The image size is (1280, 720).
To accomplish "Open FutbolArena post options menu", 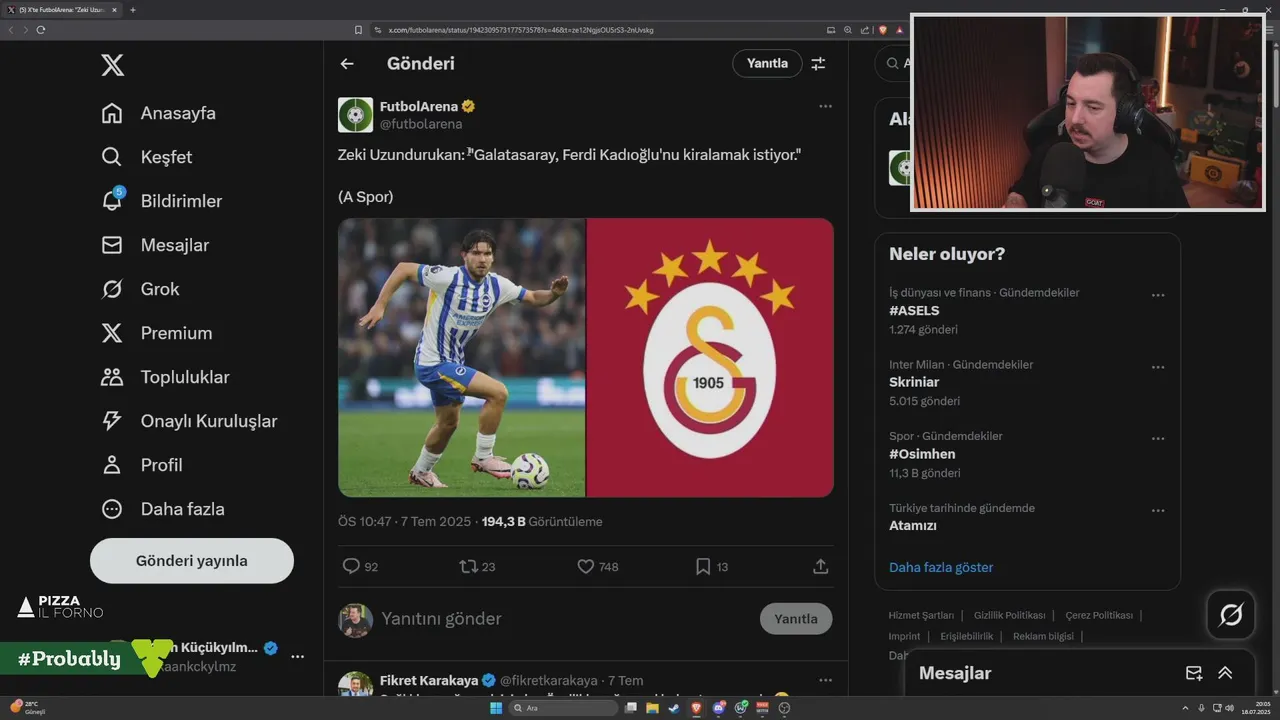I will [825, 106].
